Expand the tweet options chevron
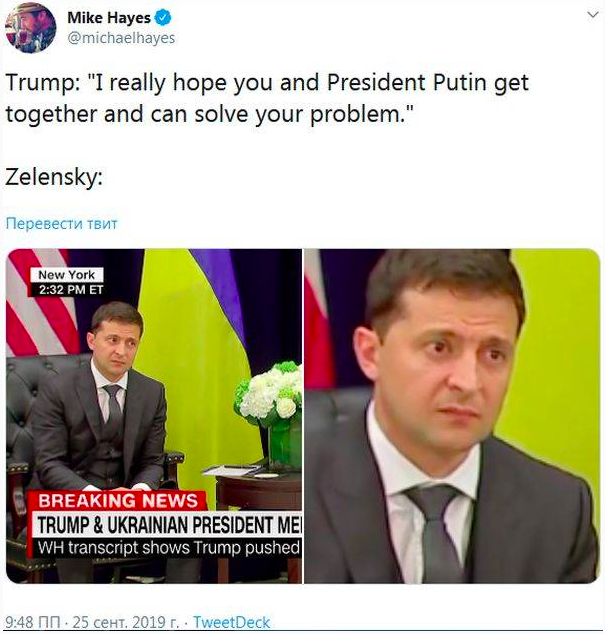 (592, 15)
